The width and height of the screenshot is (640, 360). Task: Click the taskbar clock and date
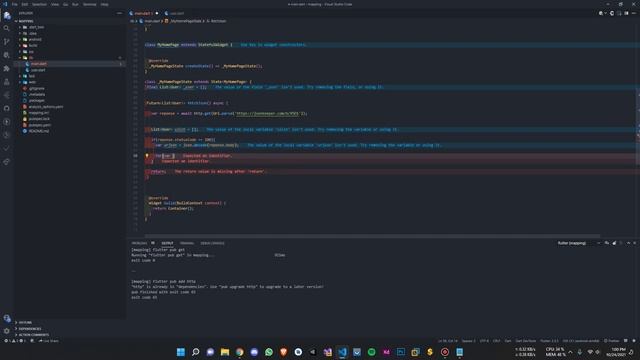click(x=616, y=352)
